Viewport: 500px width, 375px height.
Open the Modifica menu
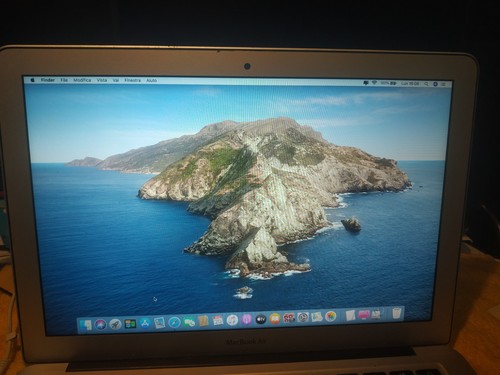click(x=82, y=80)
